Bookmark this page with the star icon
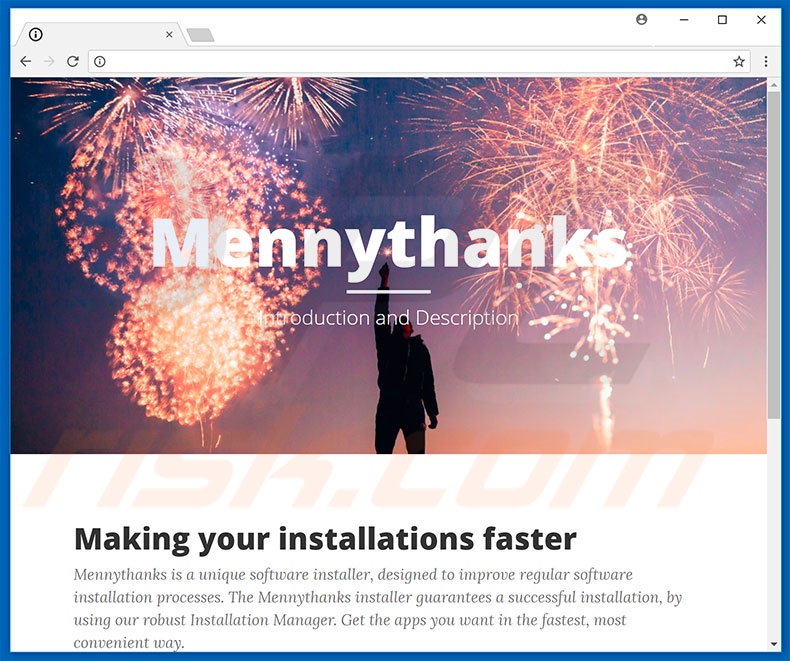The height and width of the screenshot is (661, 790). click(x=739, y=62)
